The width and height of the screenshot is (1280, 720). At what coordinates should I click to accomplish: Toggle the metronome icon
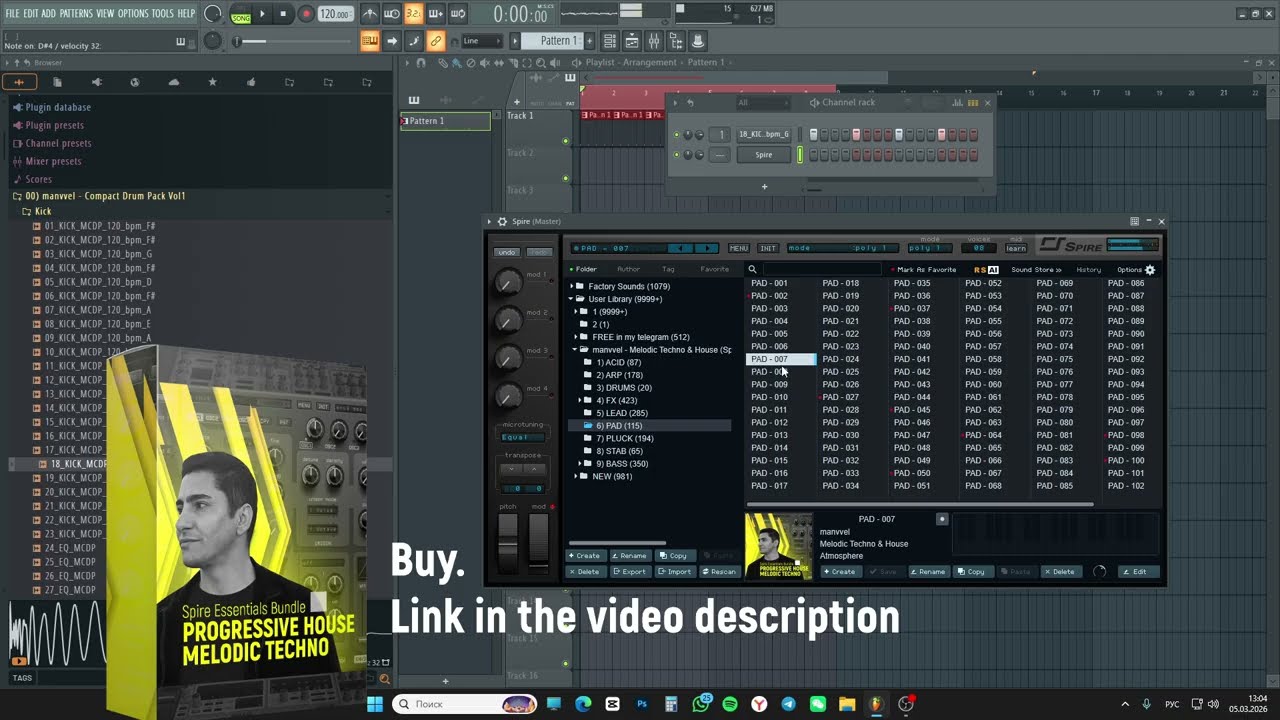pyautogui.click(x=370, y=14)
